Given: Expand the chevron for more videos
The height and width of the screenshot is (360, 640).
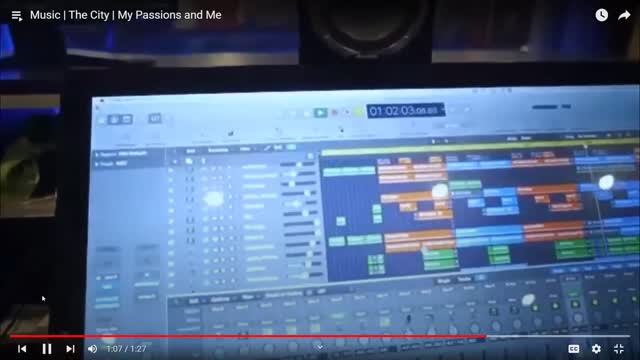Looking at the screenshot, I should [320, 347].
